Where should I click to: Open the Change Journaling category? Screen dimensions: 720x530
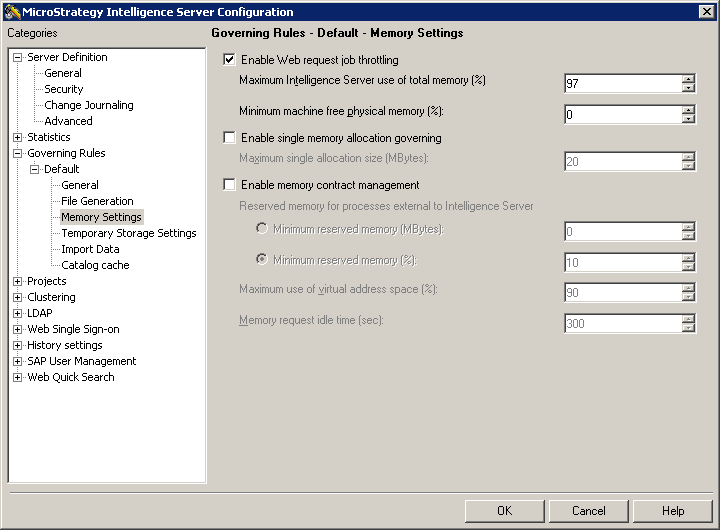point(89,105)
